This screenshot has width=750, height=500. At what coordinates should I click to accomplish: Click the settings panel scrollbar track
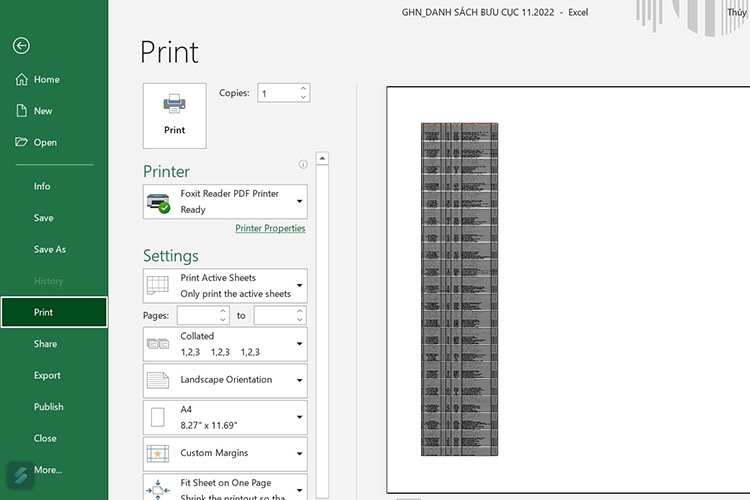322,331
